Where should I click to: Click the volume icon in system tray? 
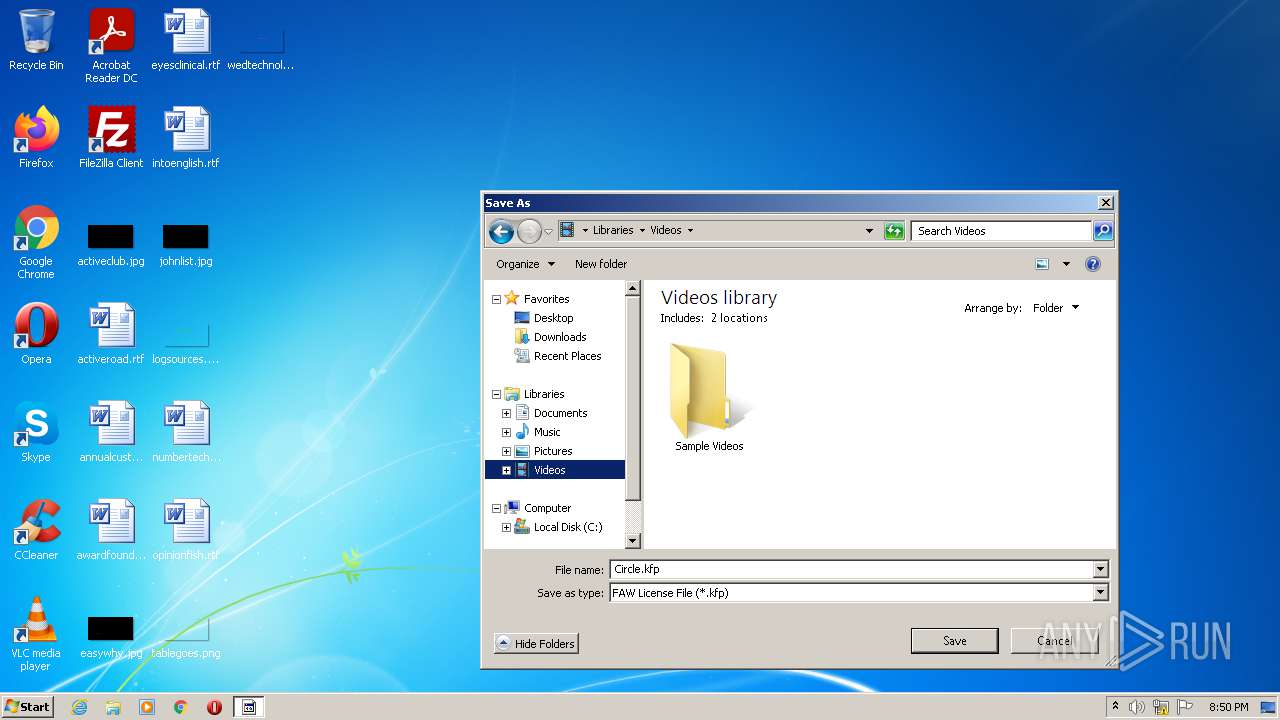[x=1137, y=707]
